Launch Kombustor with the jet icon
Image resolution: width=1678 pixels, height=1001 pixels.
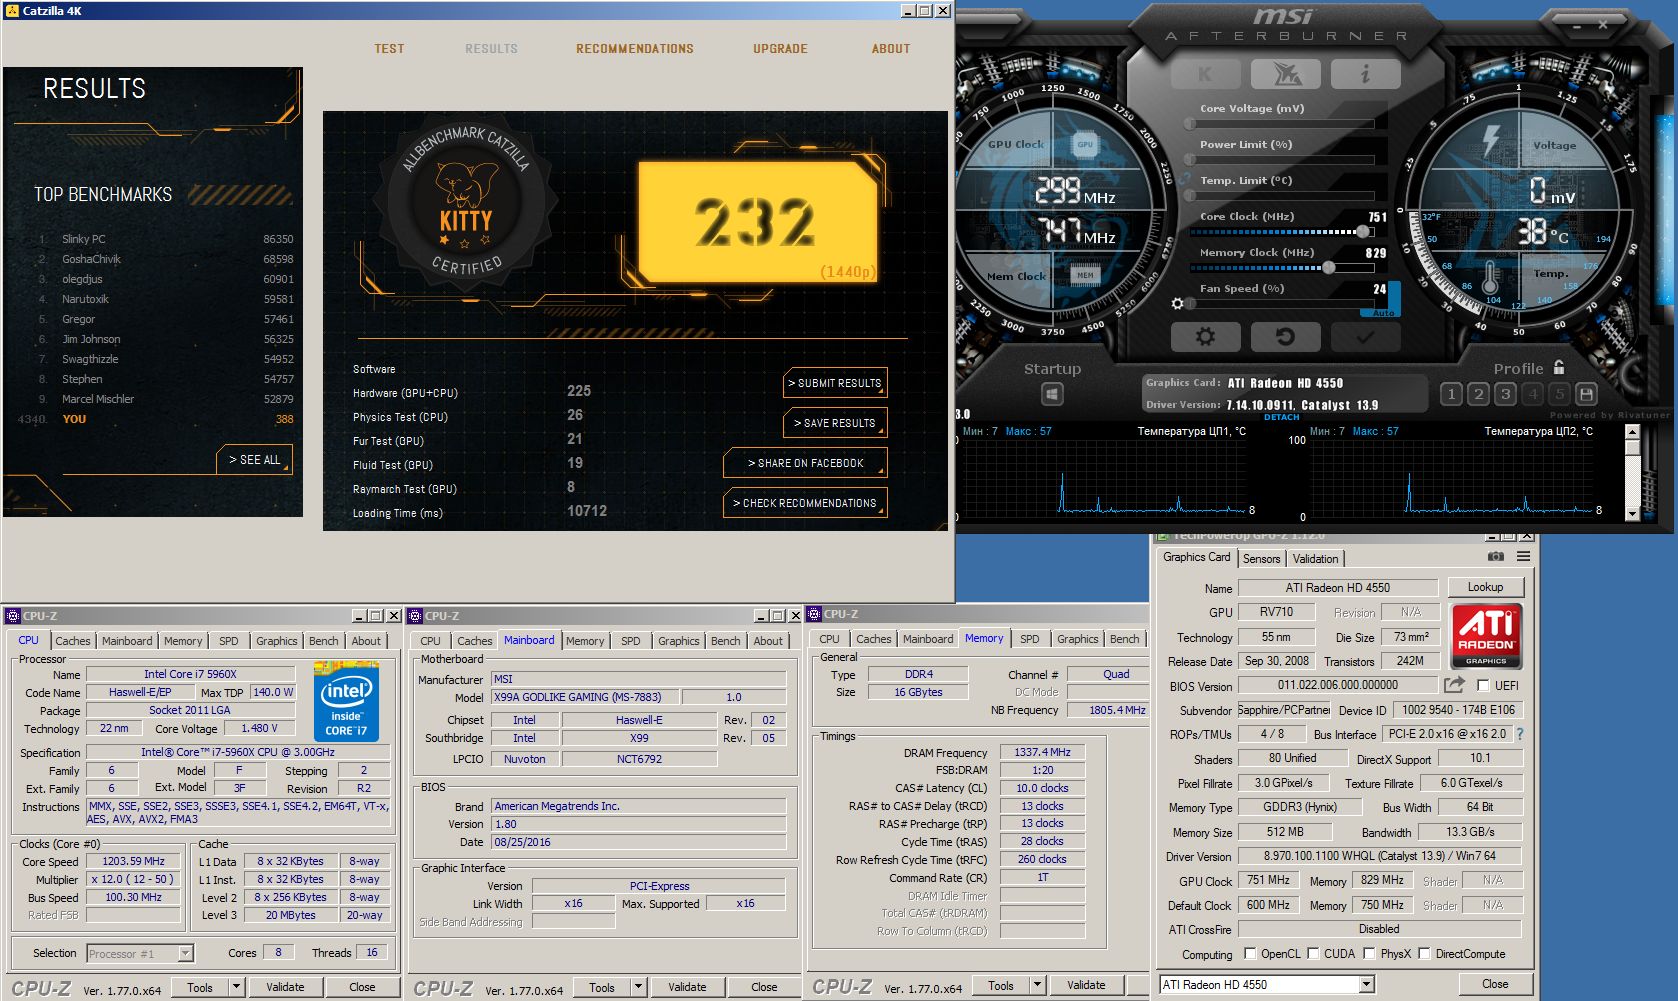1285,74
